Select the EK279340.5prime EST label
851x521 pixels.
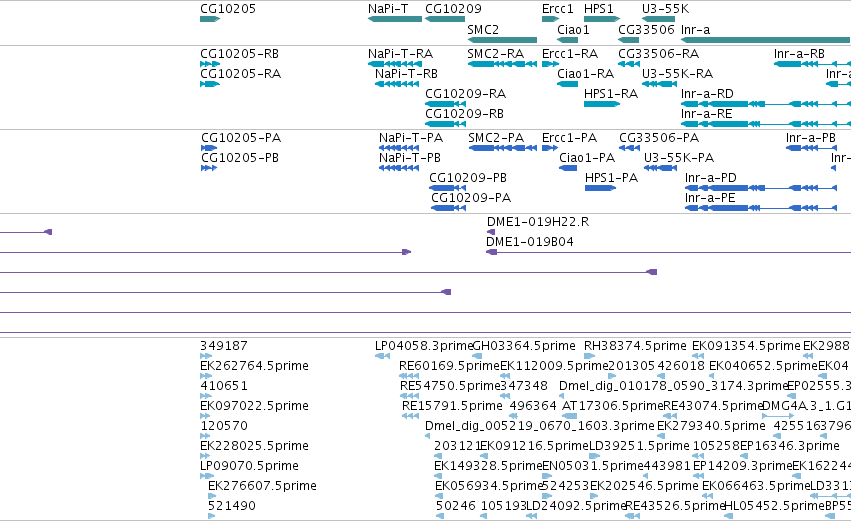pos(712,426)
